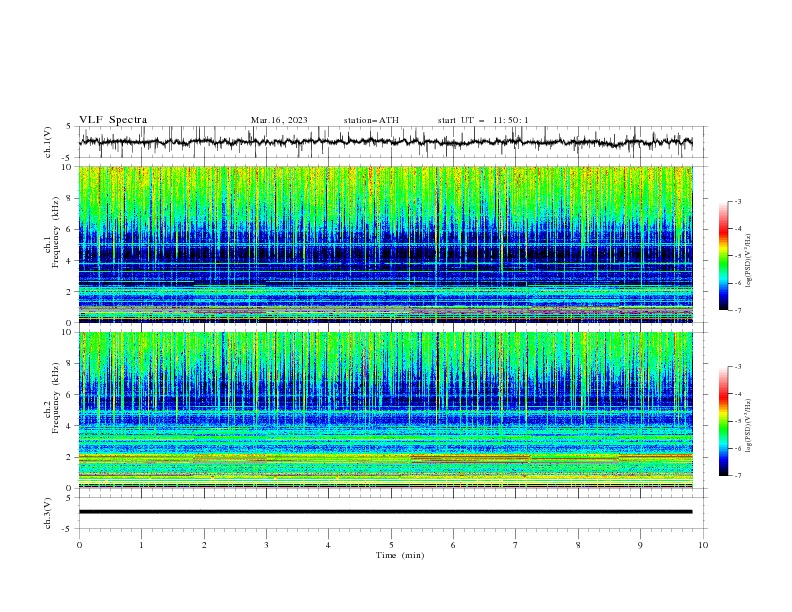Viewport: 792px width, 612px height.
Task: Click the "8" kHz tick on ch.1 spectrogram axis
Action: point(71,198)
